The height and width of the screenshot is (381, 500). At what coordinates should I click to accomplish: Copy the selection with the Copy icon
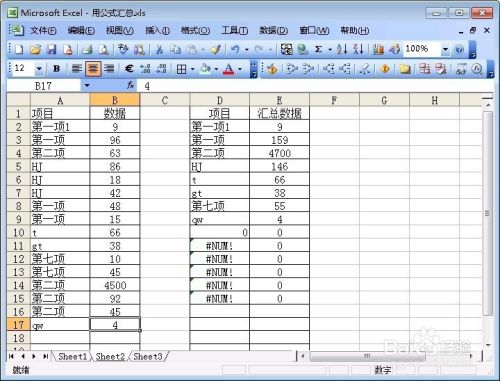coord(175,50)
